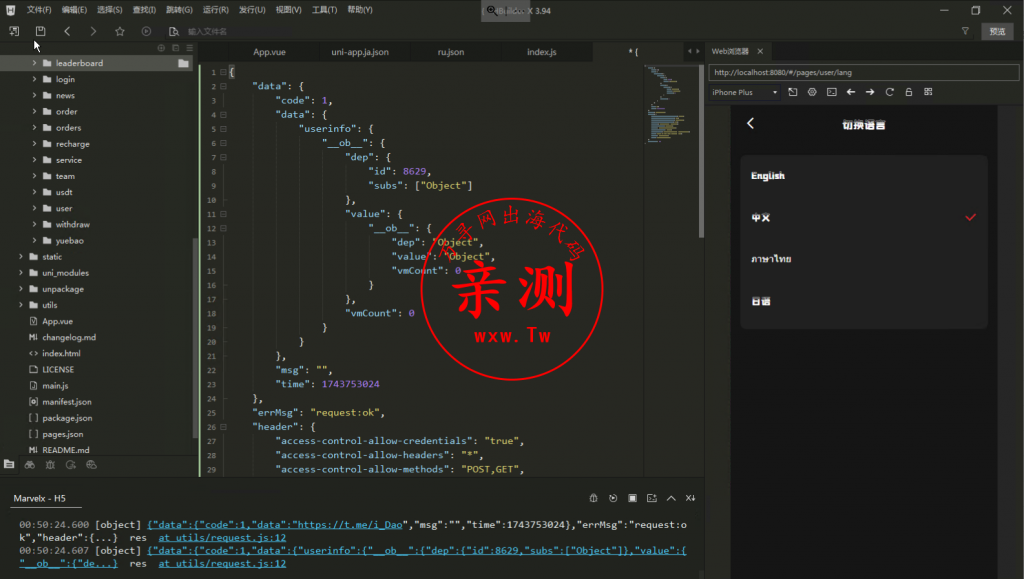Click the filter funnel icon near preview
Screen dimensions: 1024x579
tap(965, 32)
